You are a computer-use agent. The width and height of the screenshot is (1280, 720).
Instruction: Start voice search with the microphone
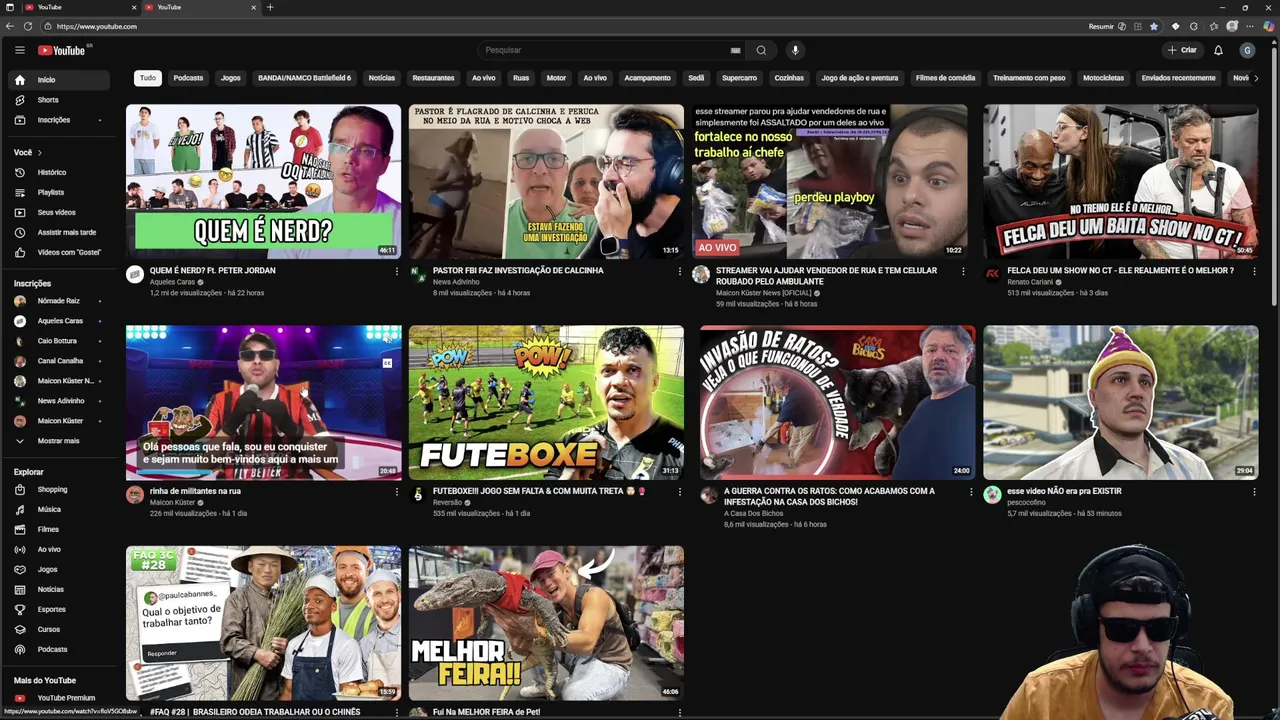pos(795,50)
